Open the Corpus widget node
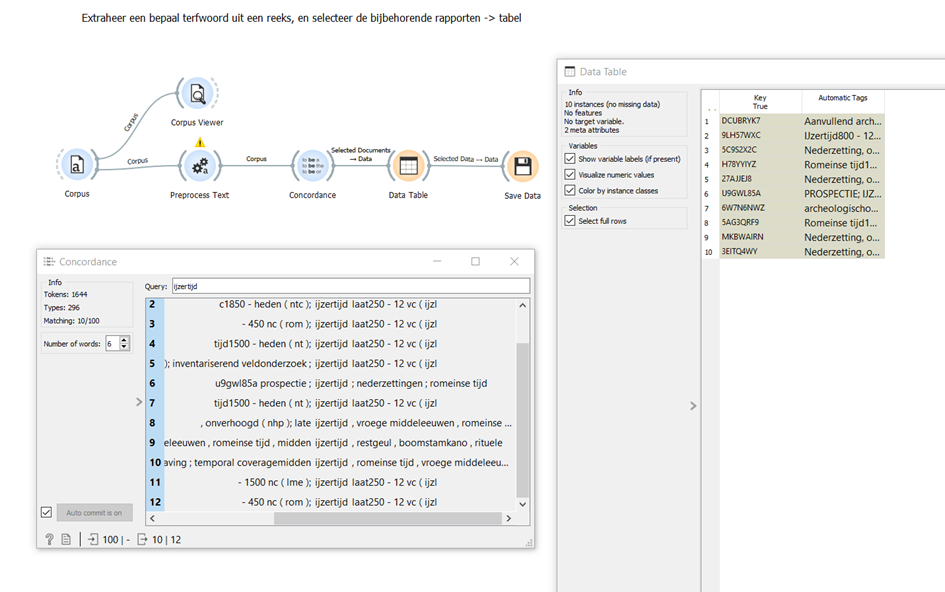 click(77, 165)
